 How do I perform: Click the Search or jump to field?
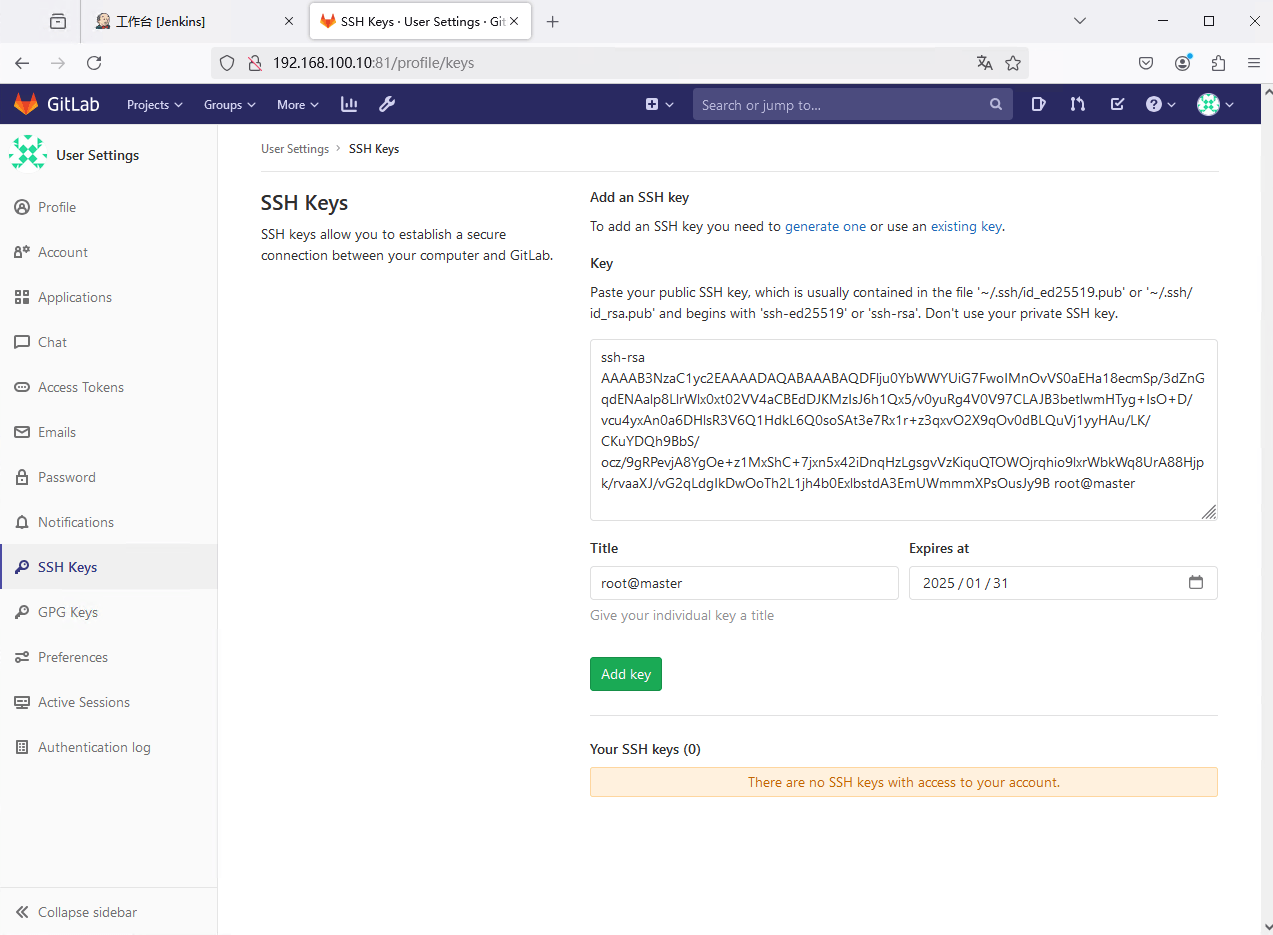pyautogui.click(x=840, y=104)
